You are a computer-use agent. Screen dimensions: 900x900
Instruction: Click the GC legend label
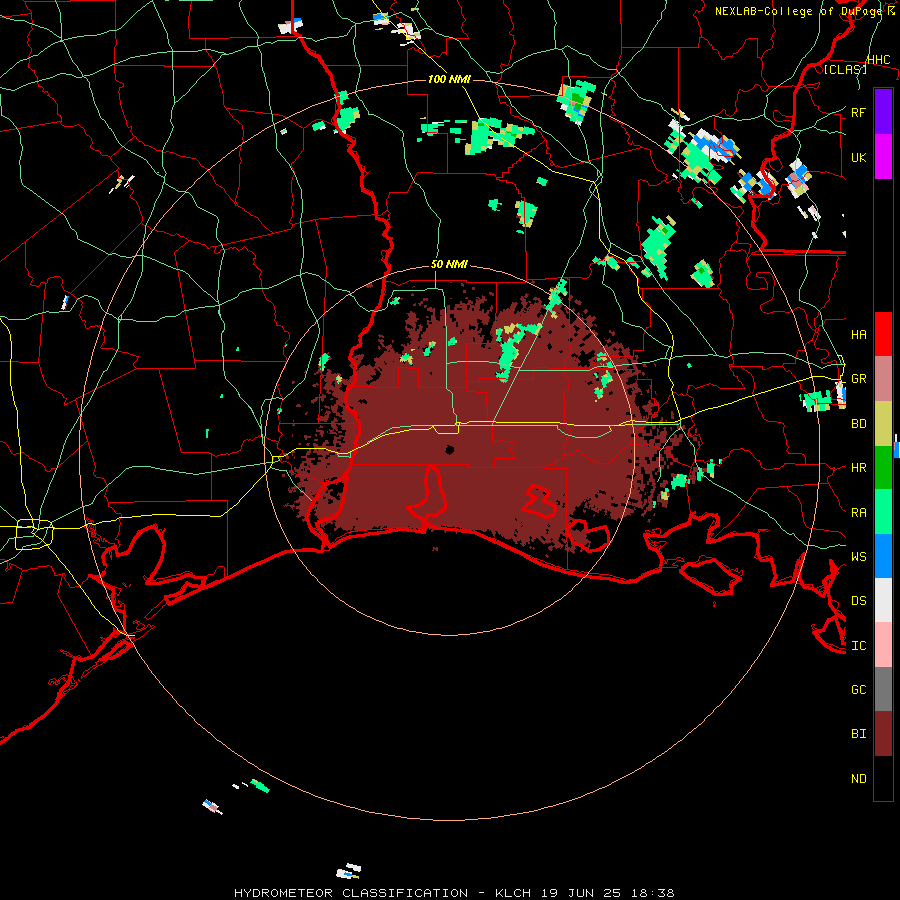tap(858, 689)
